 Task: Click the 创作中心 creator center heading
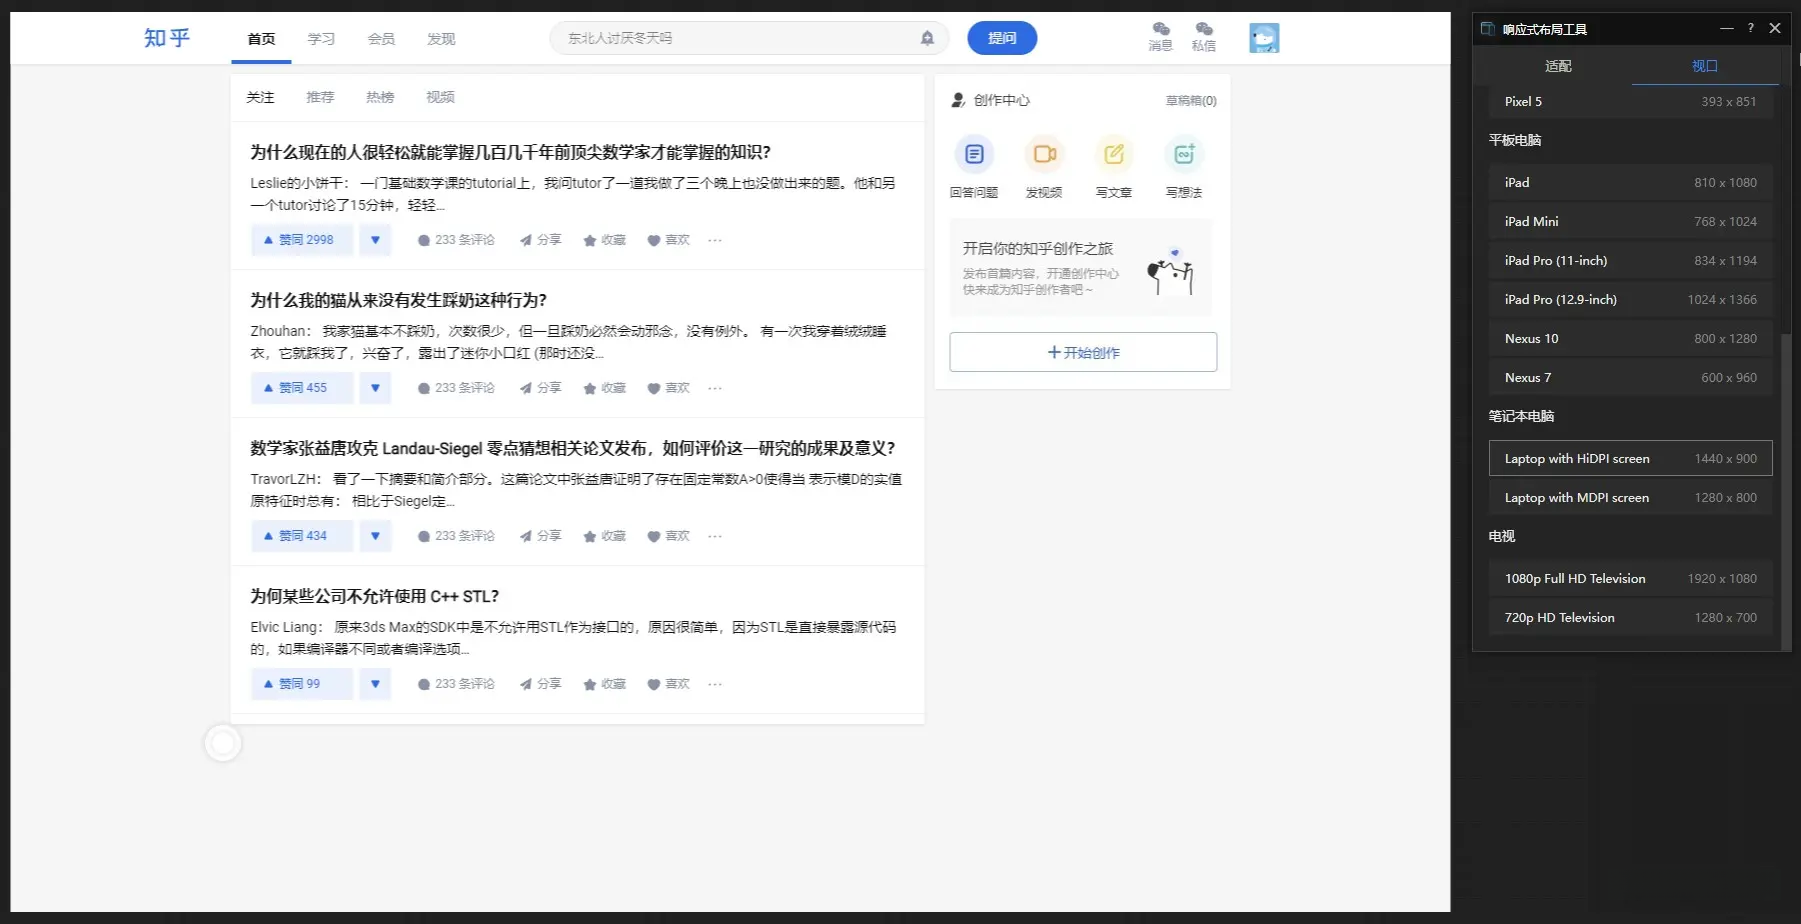(1001, 100)
